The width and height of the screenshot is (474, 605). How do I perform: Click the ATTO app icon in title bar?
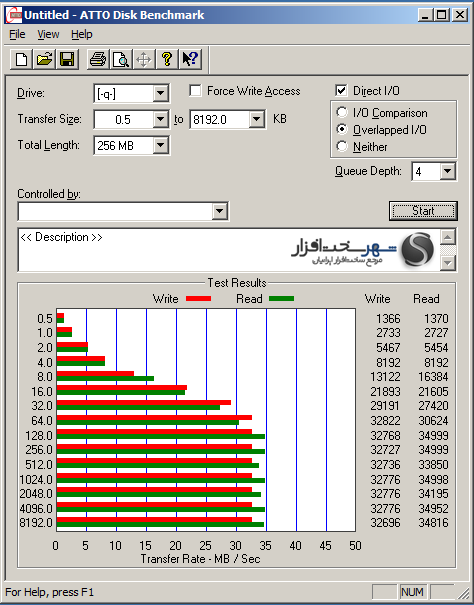tap(14, 15)
